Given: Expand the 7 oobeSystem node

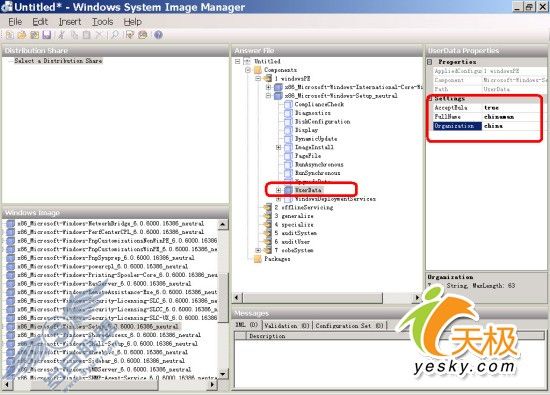Looking at the screenshot, I should 258,250.
